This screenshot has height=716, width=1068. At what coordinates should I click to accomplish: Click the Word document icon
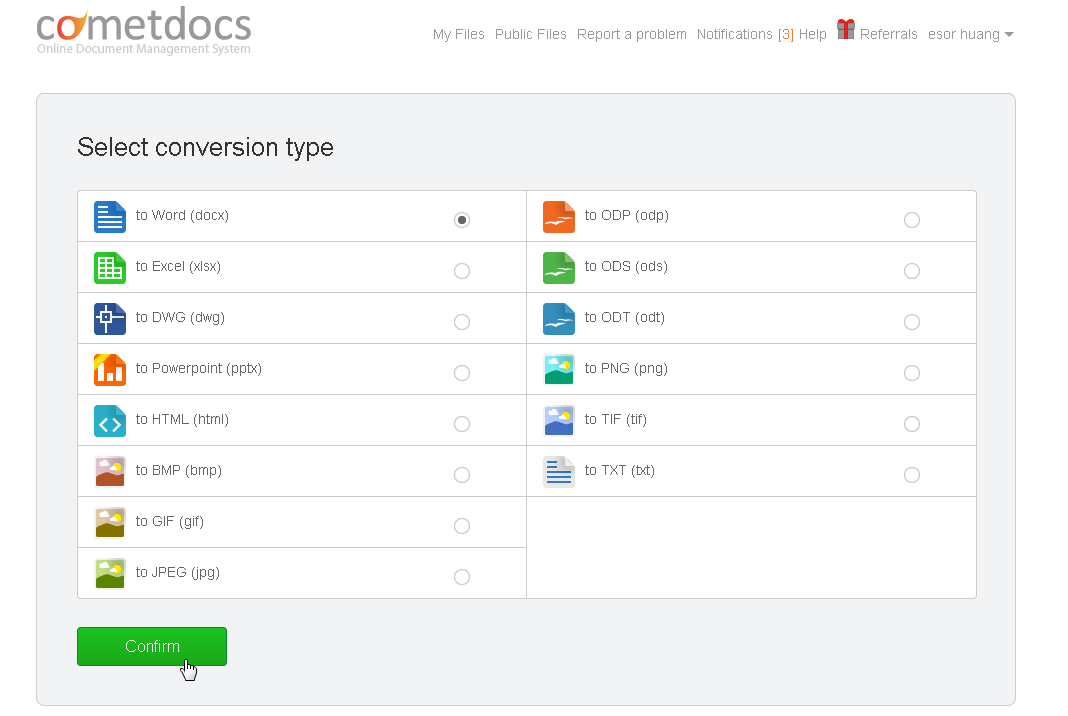pyautogui.click(x=109, y=216)
